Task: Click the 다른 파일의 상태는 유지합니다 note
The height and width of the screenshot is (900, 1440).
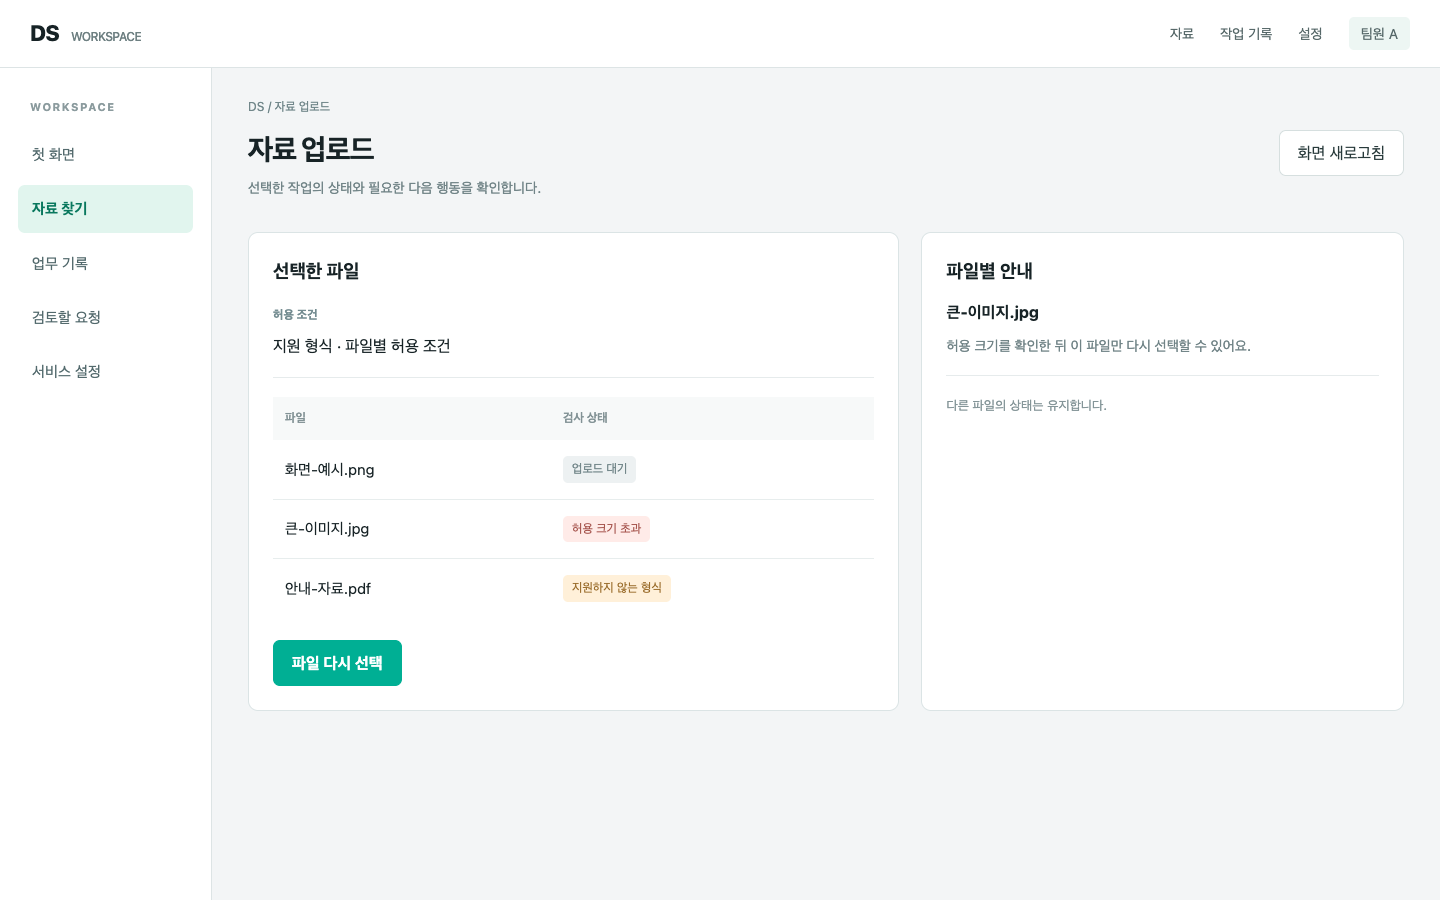Action: click(x=1026, y=405)
